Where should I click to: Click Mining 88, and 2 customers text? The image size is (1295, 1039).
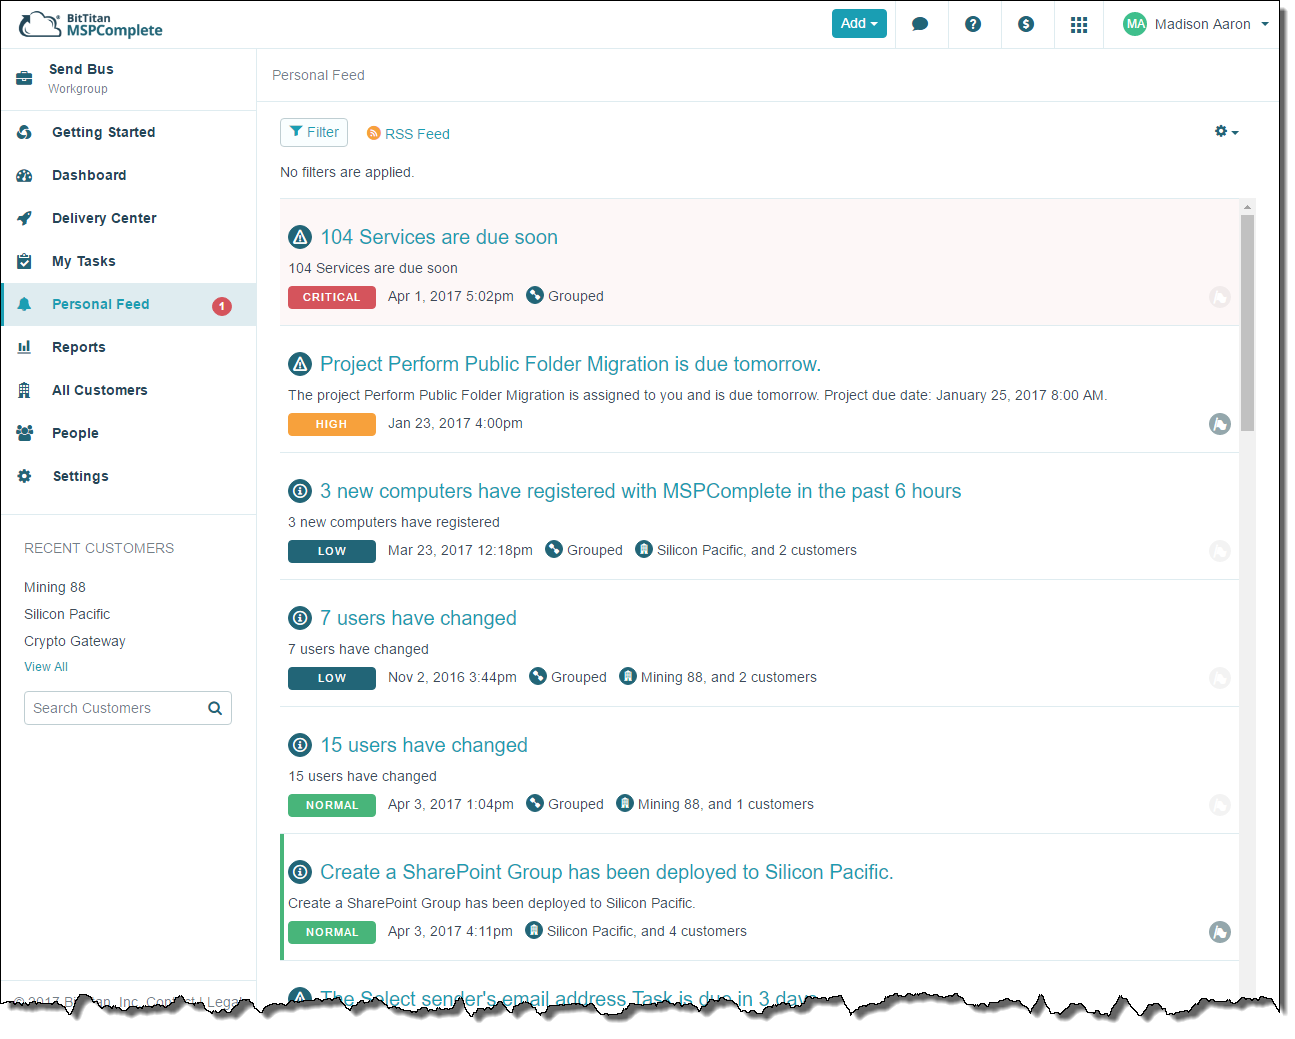click(x=729, y=677)
